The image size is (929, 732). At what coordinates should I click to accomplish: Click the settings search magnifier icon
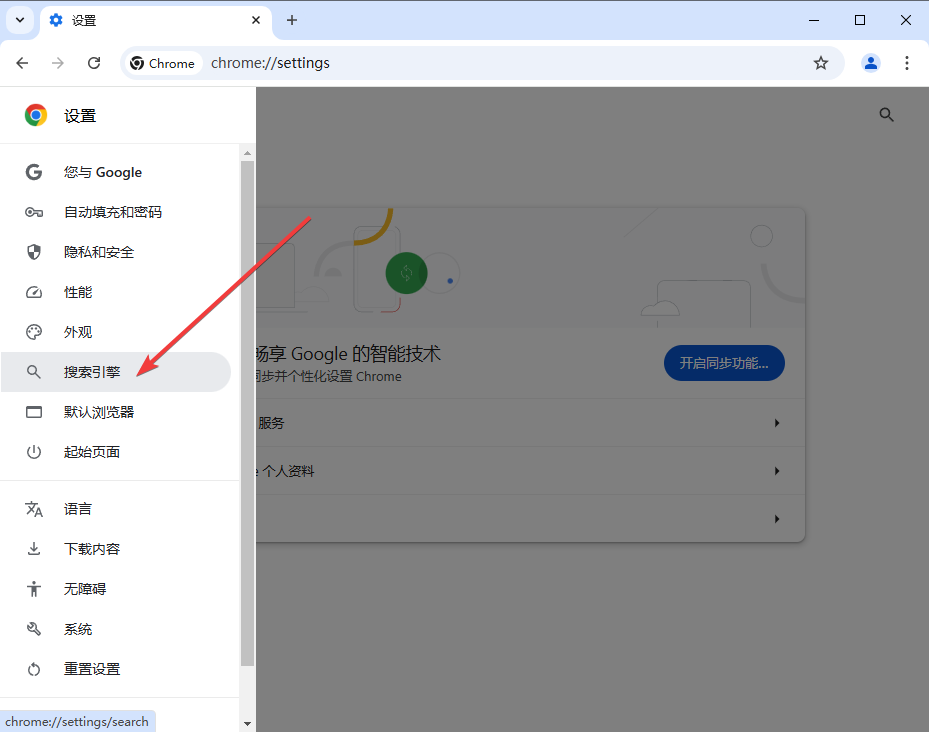887,114
